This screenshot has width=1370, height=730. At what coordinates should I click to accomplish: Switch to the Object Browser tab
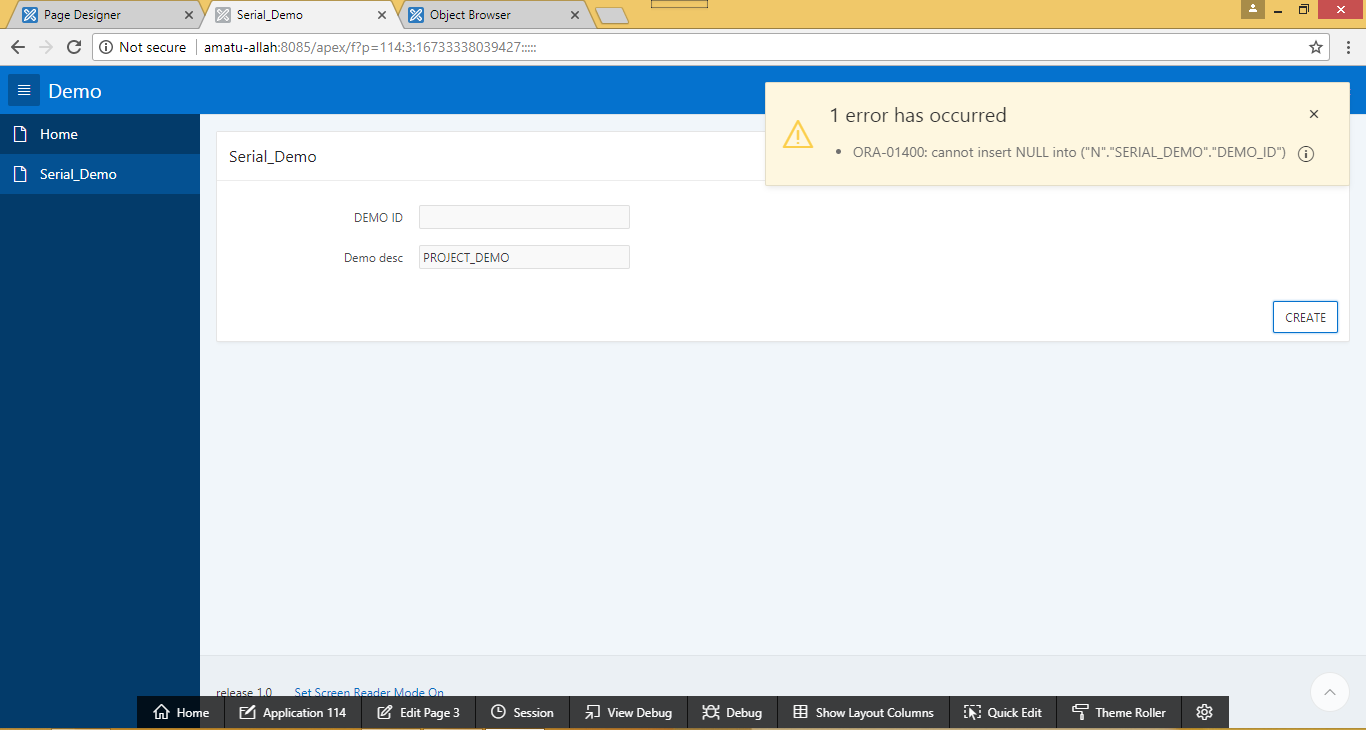470,15
